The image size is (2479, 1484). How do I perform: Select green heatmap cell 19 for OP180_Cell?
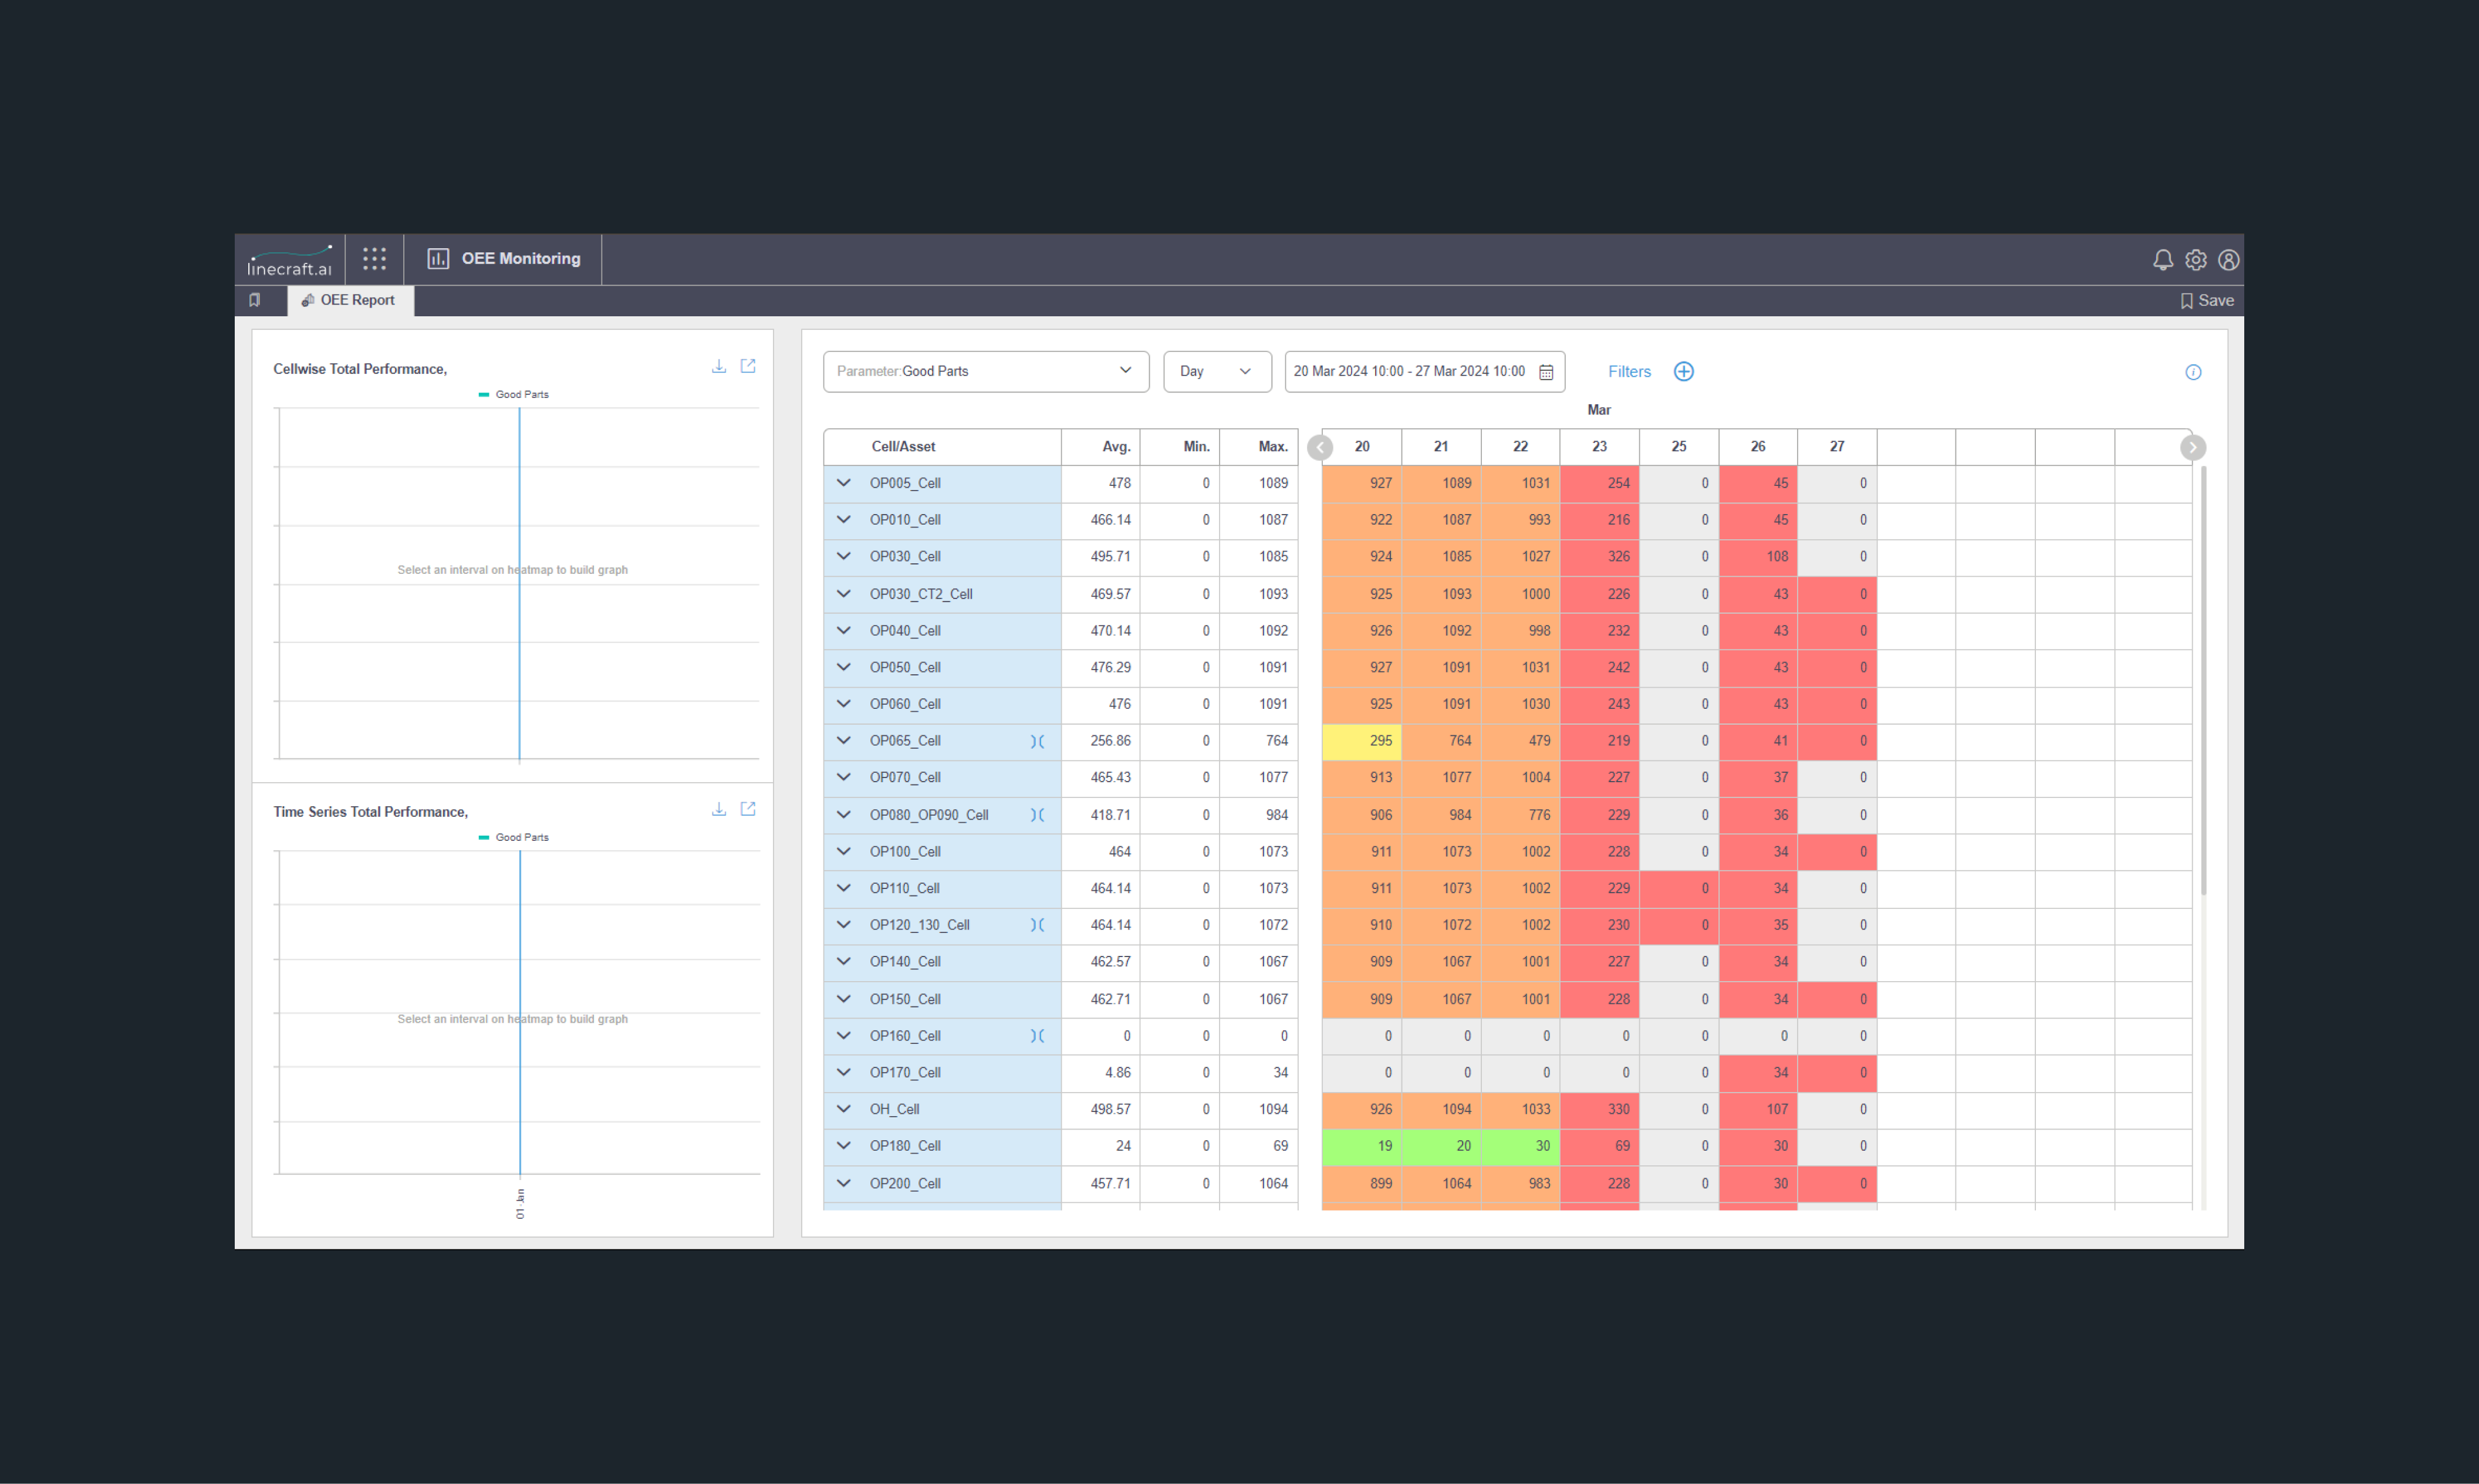point(1362,1146)
